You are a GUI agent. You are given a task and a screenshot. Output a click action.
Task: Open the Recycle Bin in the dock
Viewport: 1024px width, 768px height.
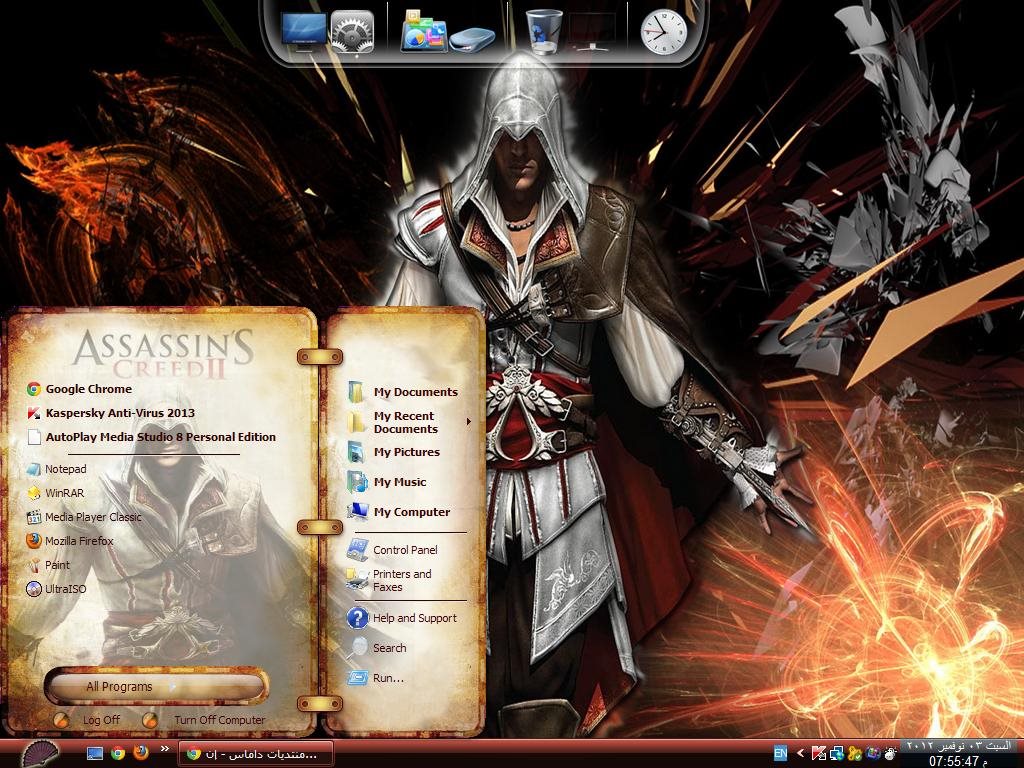click(x=544, y=31)
